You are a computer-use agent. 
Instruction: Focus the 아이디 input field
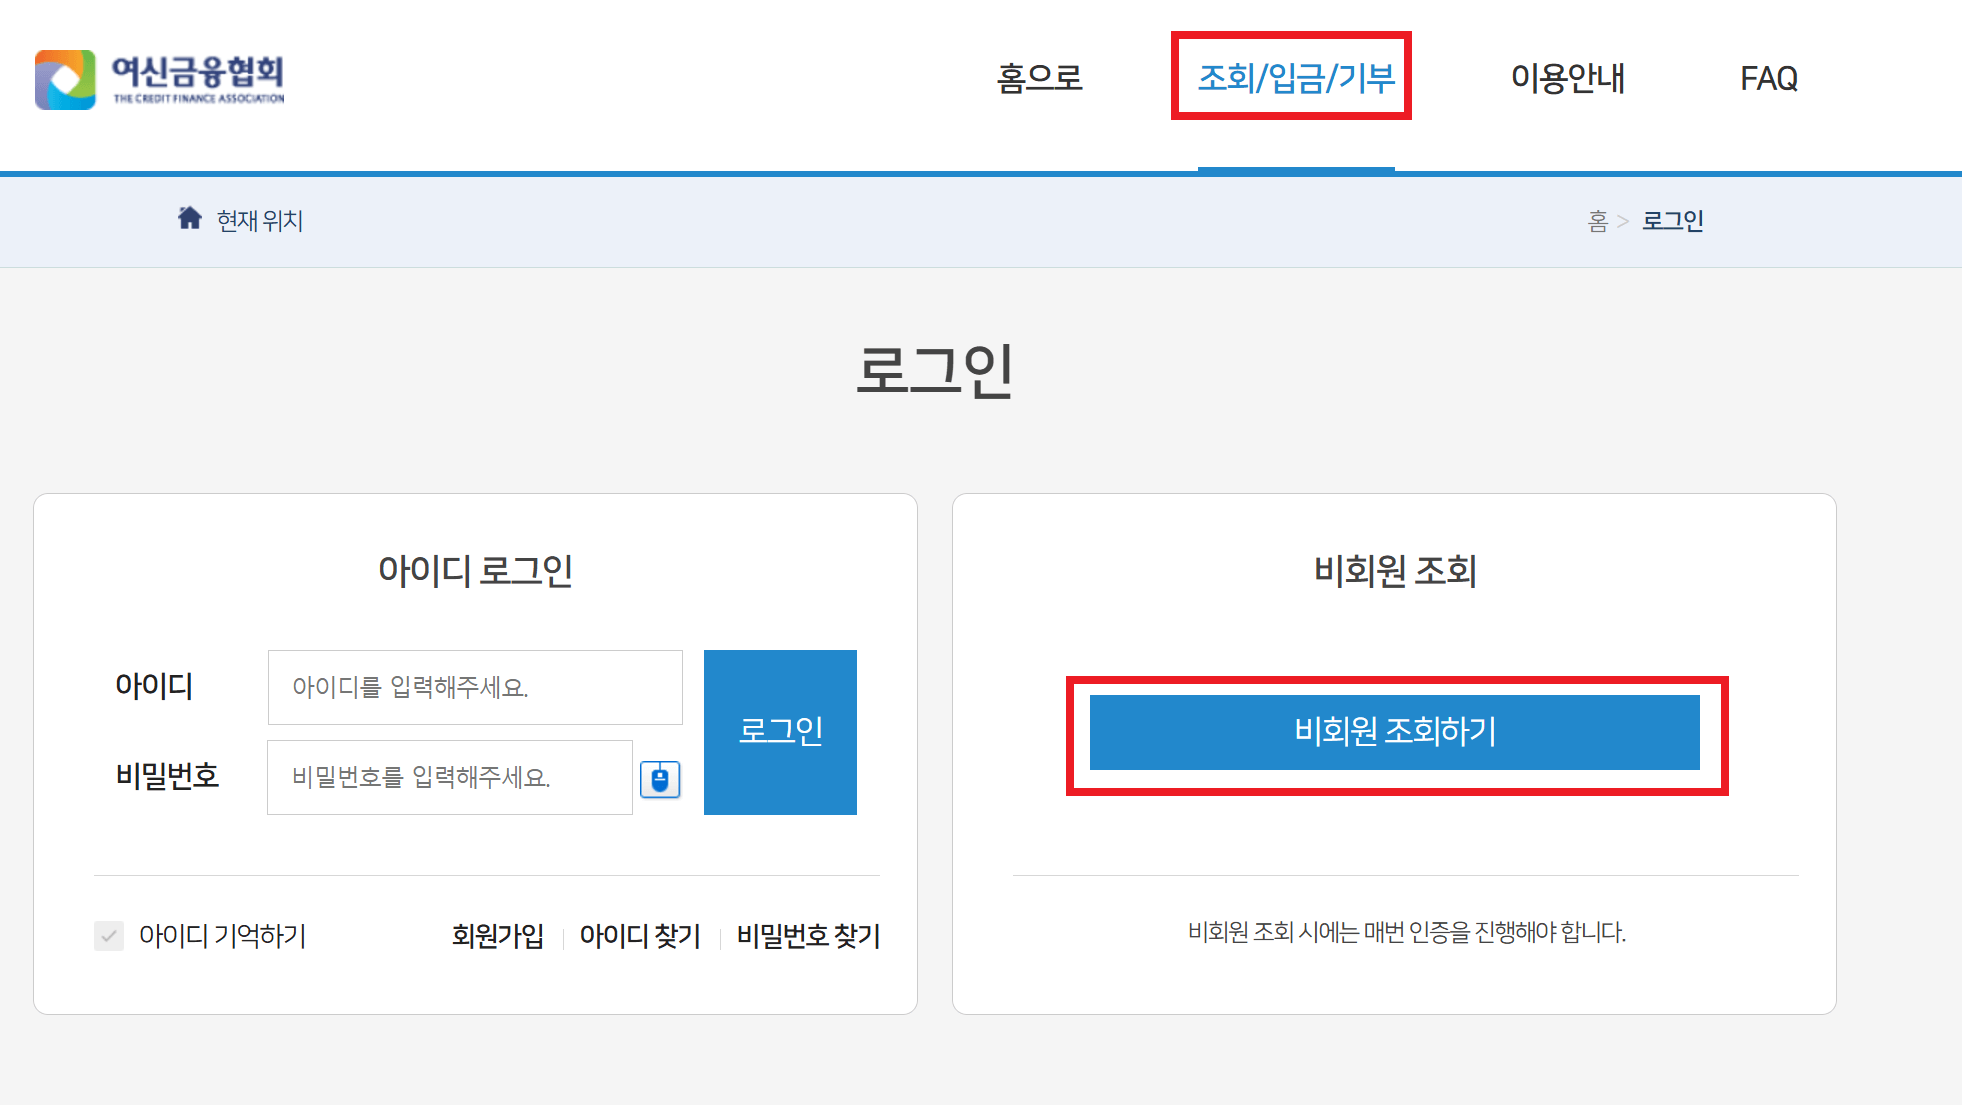point(475,687)
